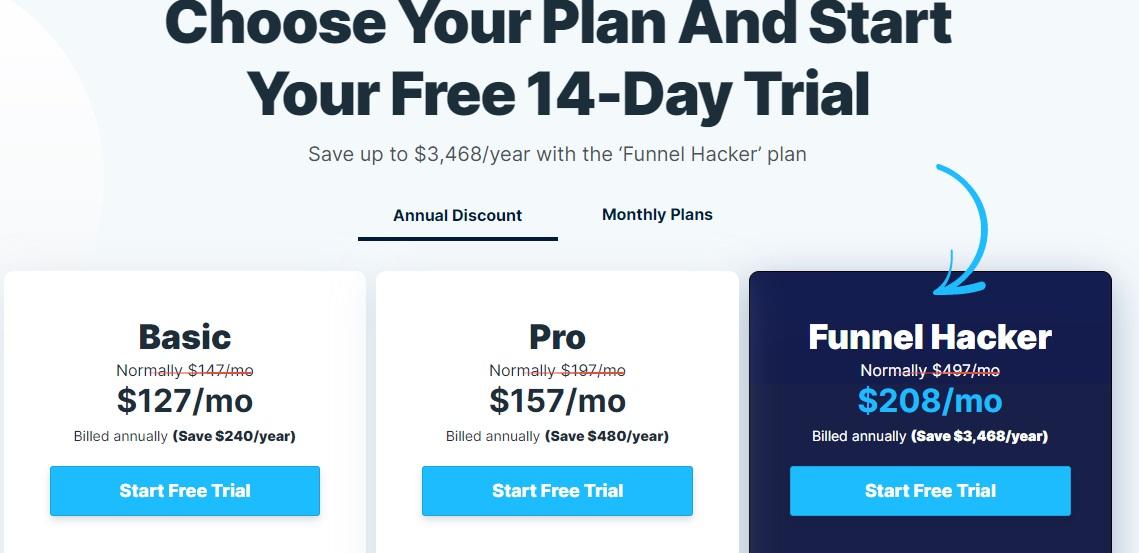Click the $127/mo price
This screenshot has height=553, width=1139.
click(x=185, y=401)
